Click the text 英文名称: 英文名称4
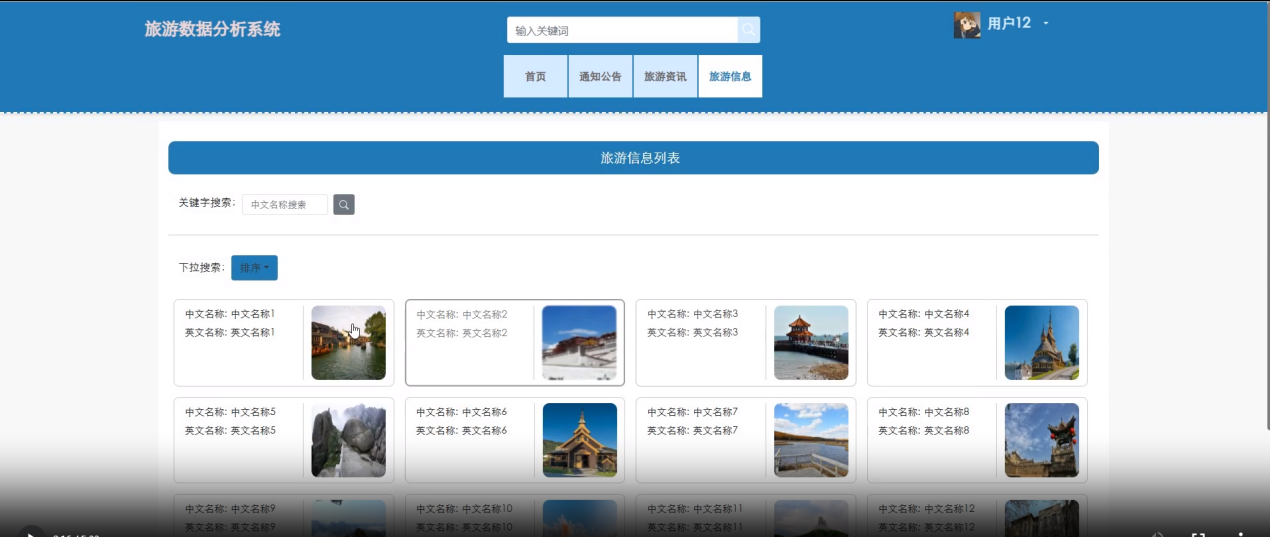This screenshot has width=1270, height=537. click(924, 332)
